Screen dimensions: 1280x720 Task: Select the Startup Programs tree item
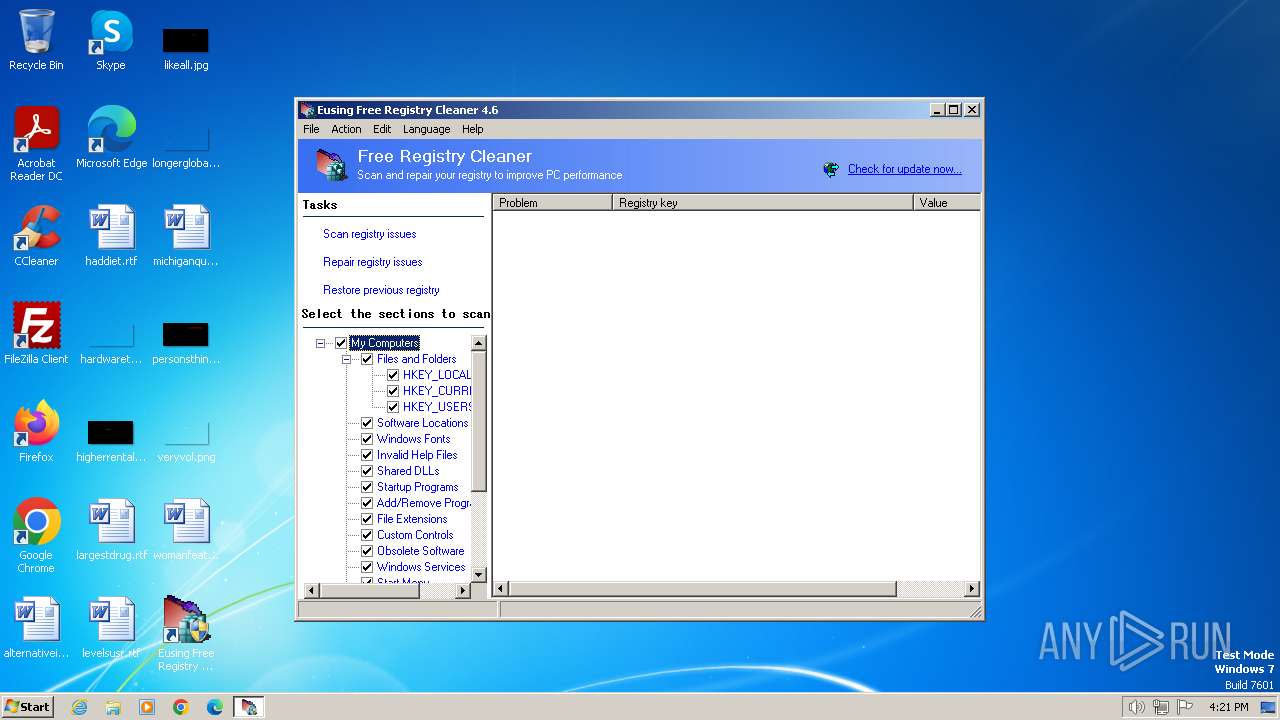[x=417, y=487]
